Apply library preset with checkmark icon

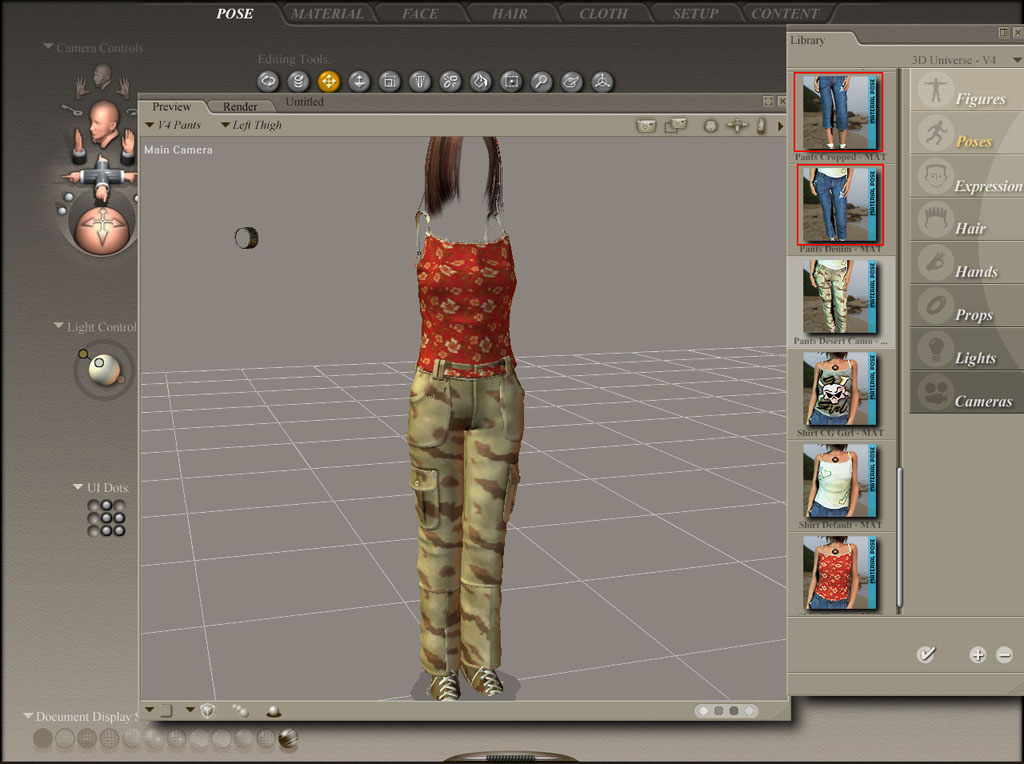[927, 655]
